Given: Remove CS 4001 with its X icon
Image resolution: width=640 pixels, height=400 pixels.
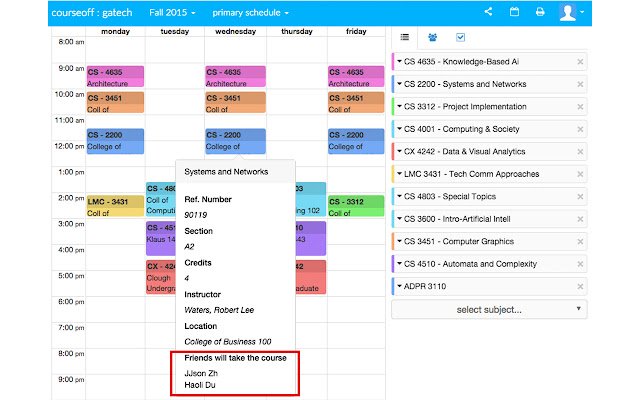Looking at the screenshot, I should click(580, 129).
